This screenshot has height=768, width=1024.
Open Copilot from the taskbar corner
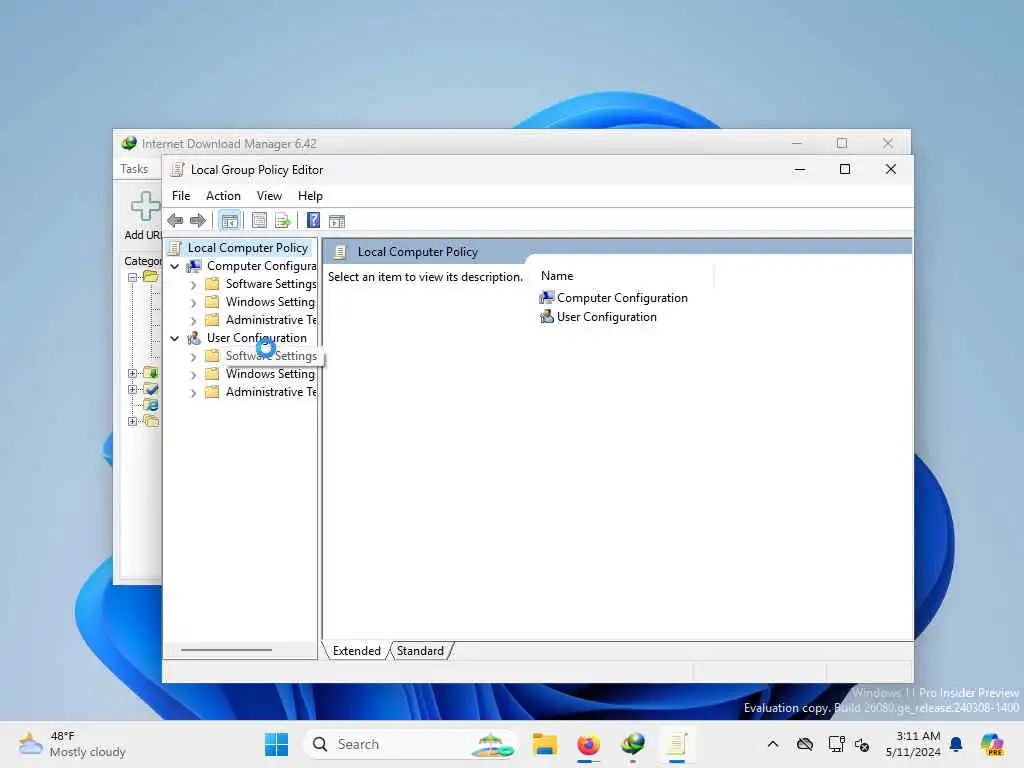tap(992, 744)
